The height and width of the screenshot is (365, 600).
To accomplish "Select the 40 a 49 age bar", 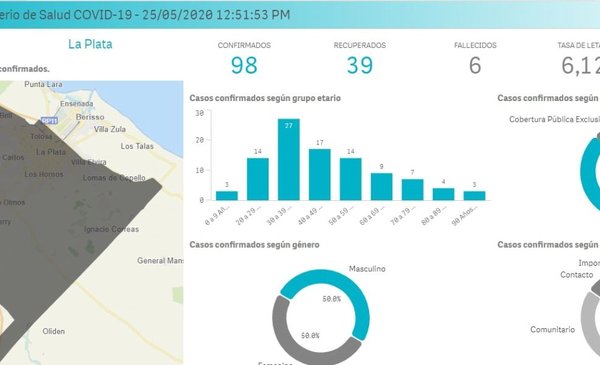I will coord(320,174).
